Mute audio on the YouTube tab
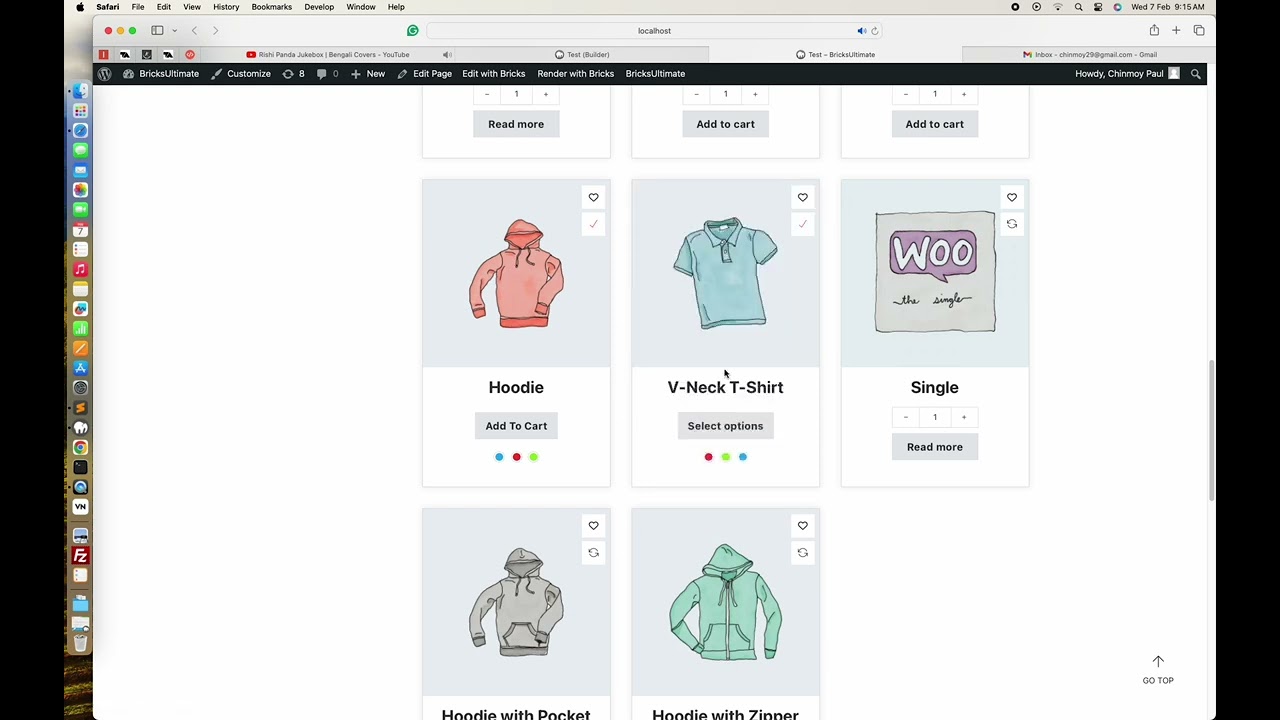 point(447,55)
